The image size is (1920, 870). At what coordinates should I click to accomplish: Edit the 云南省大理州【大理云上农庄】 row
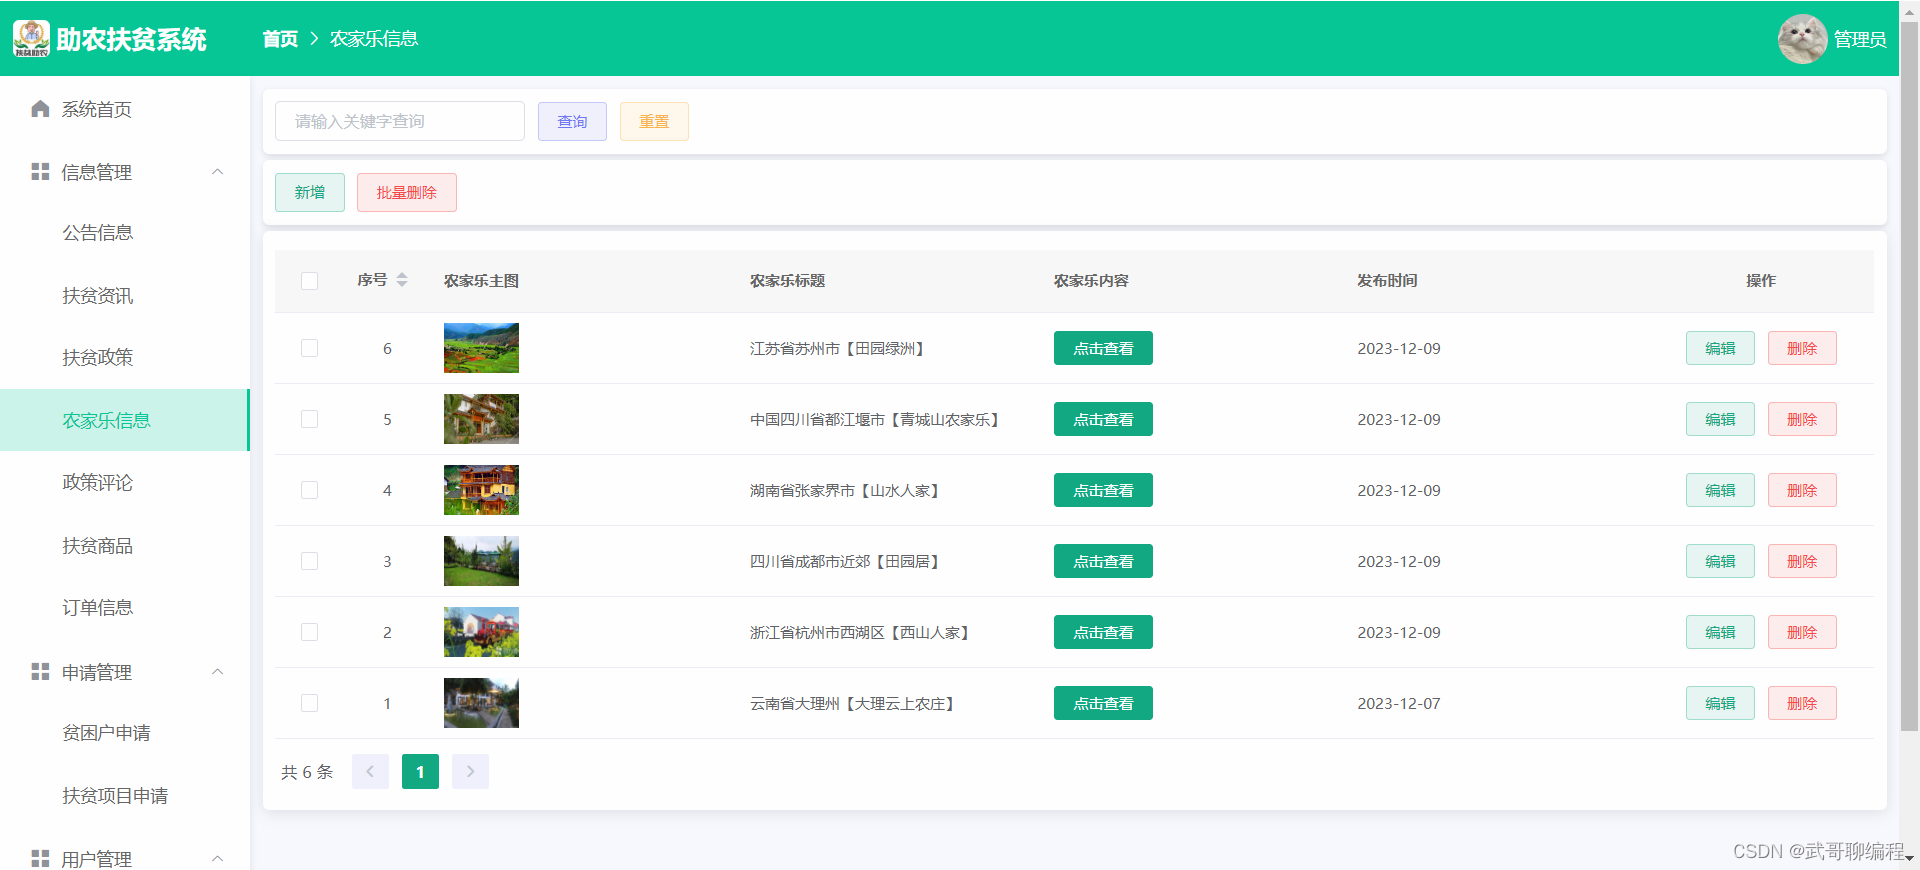tap(1720, 703)
